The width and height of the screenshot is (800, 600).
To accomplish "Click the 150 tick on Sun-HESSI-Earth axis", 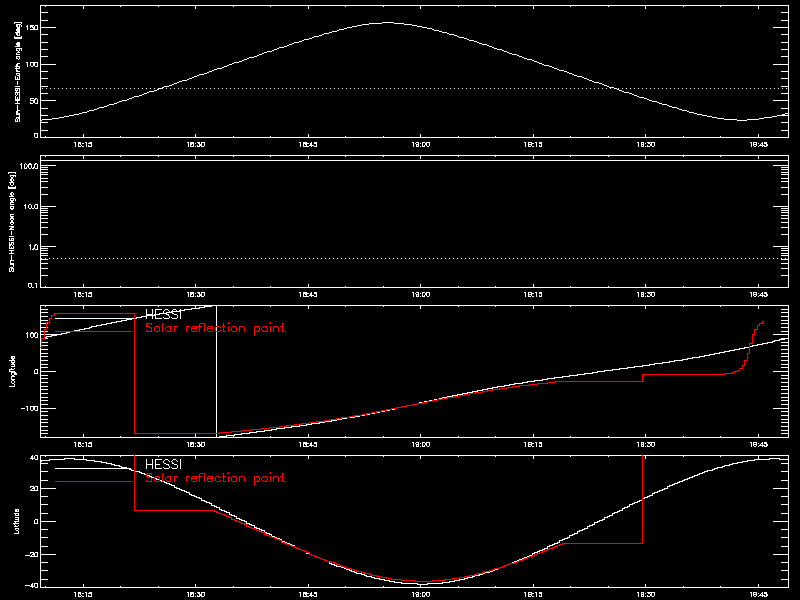I will tap(32, 28).
